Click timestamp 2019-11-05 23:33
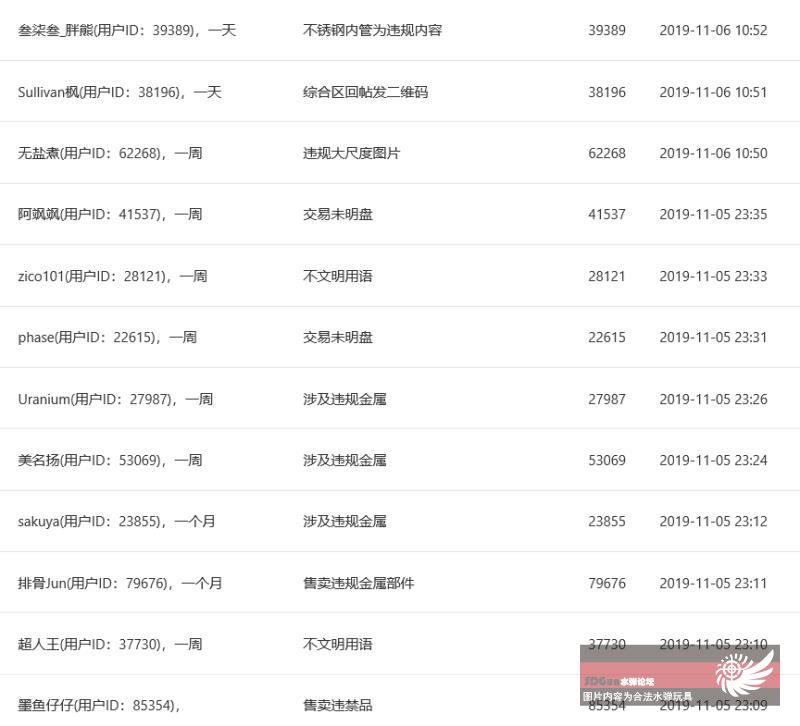The height and width of the screenshot is (726, 800). click(713, 277)
